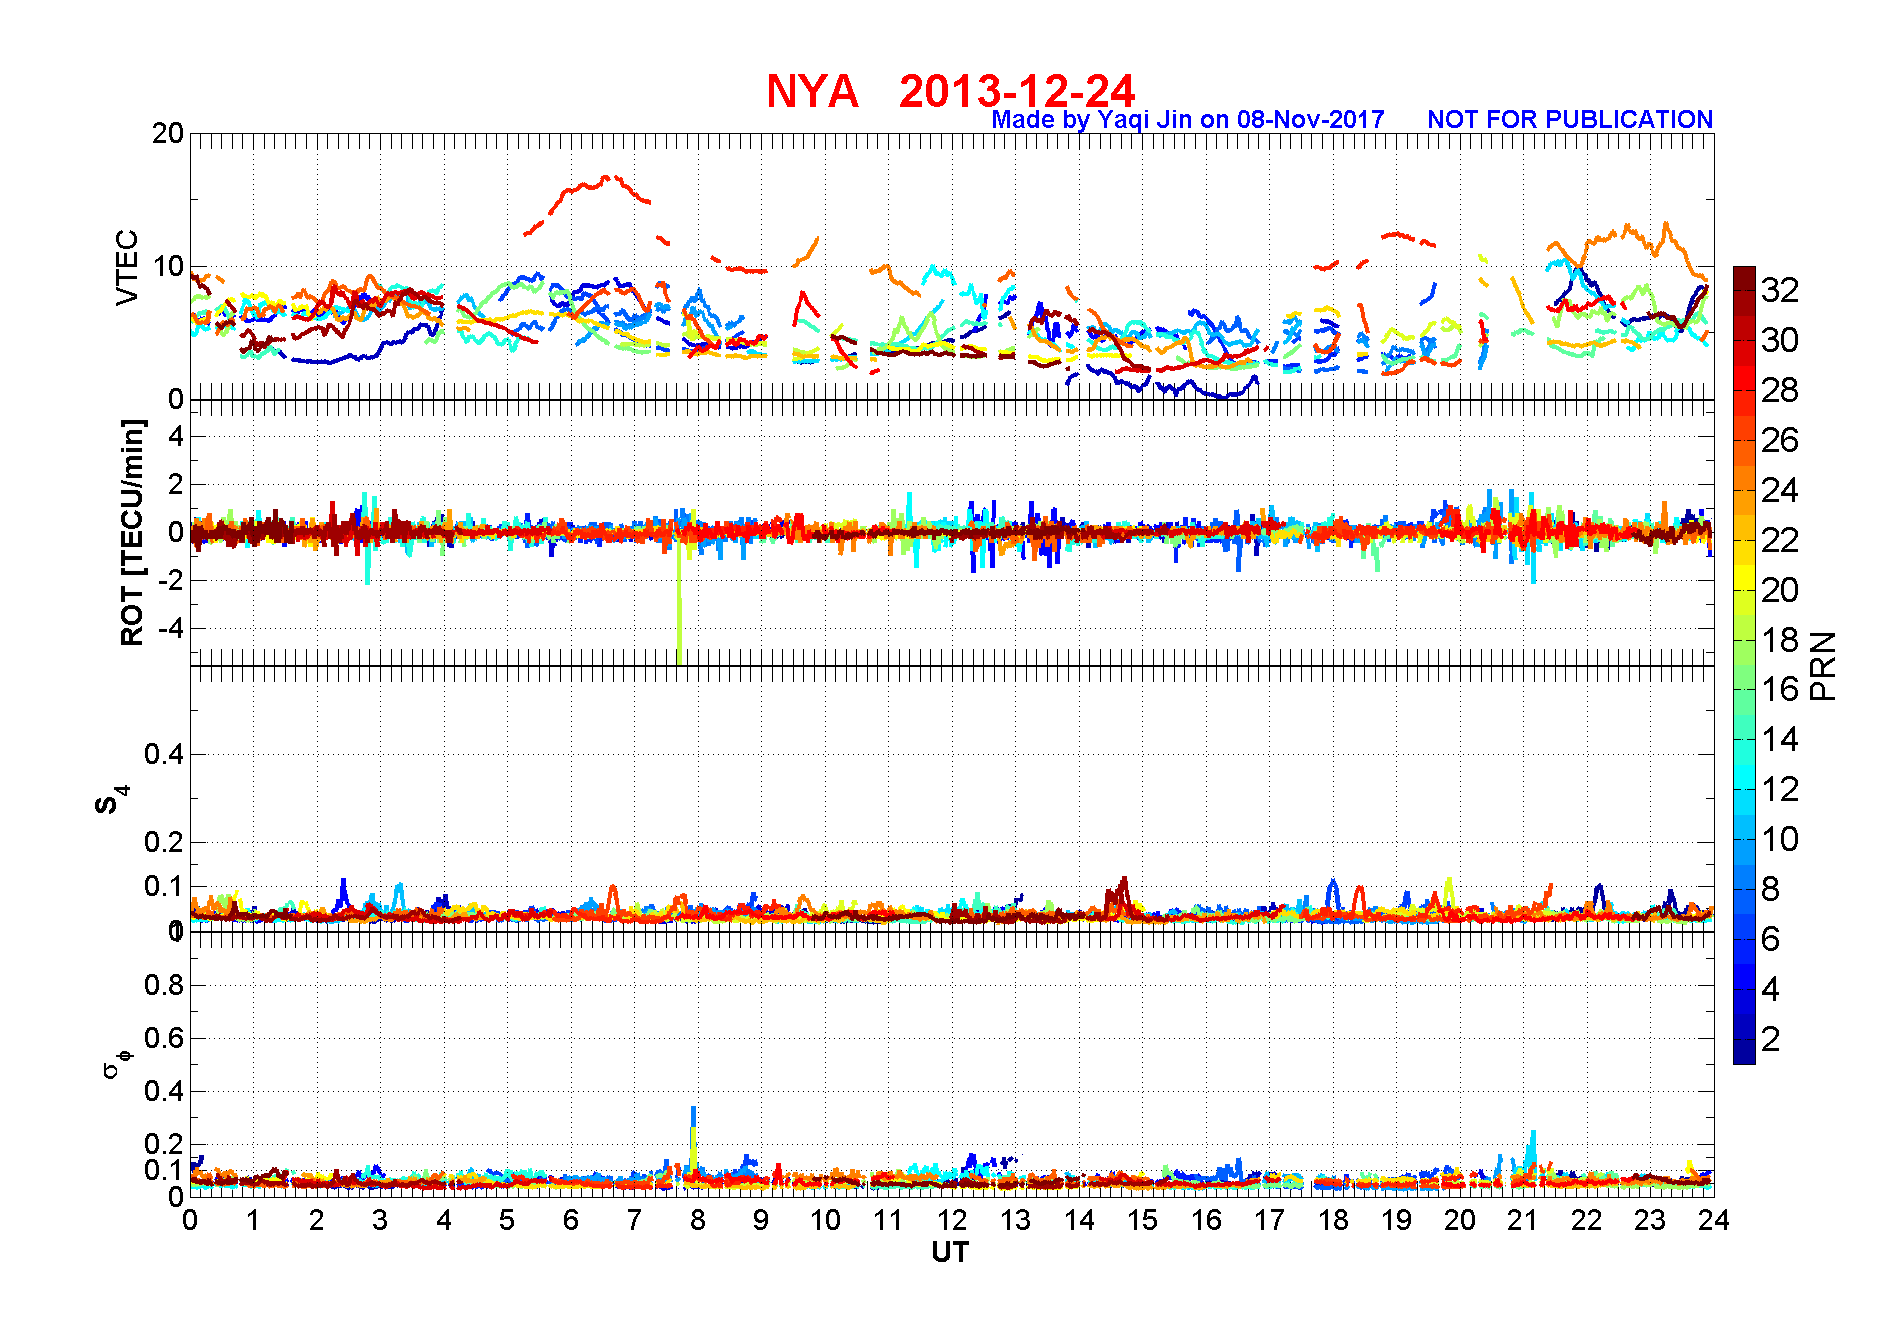Screen dimensions: 1904x1330
Task: Click the "UT" x-axis label
Action: coord(951,1252)
